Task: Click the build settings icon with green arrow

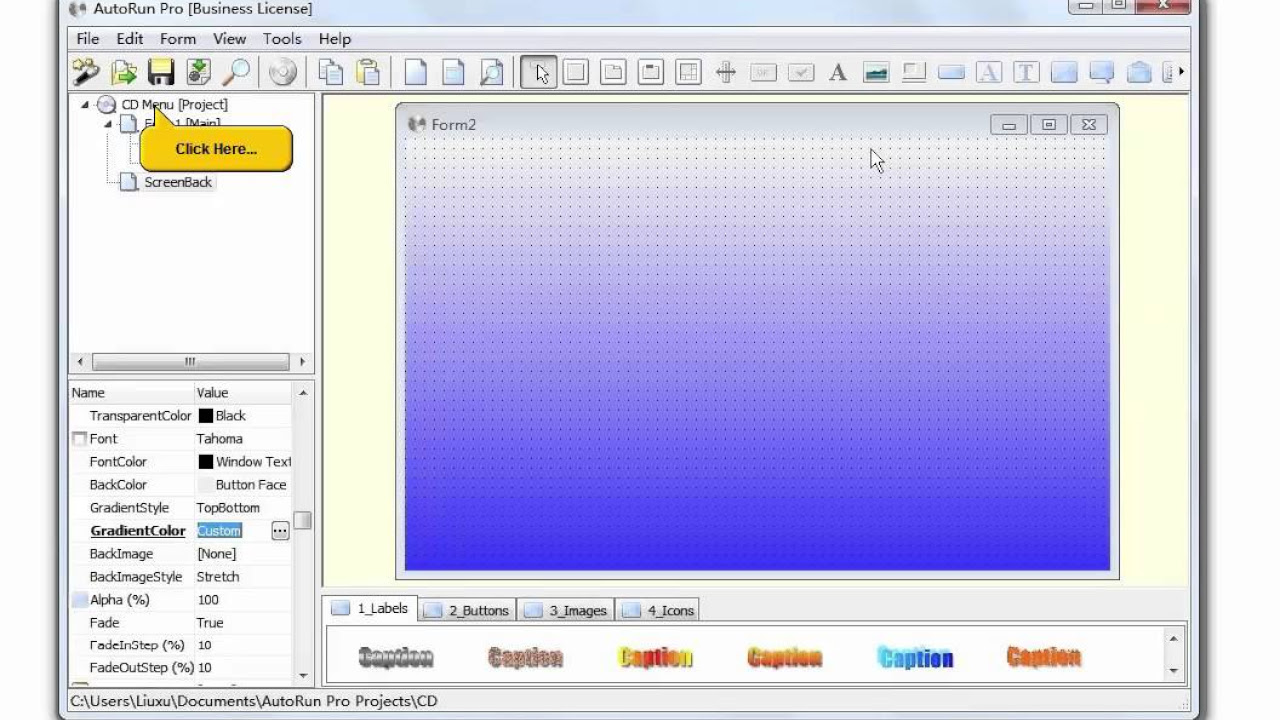Action: click(199, 72)
